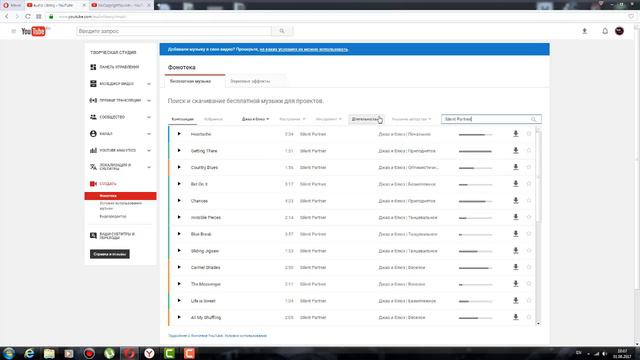Open the footer link below the track list
This screenshot has width=640, height=360.
(217, 336)
